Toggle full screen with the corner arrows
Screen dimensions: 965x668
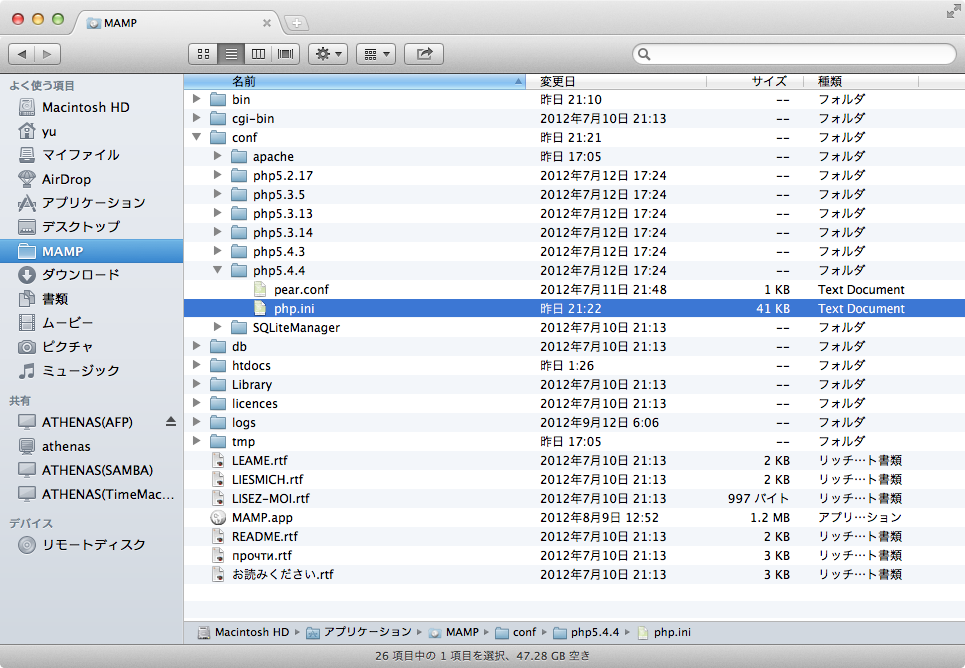[x=953, y=11]
